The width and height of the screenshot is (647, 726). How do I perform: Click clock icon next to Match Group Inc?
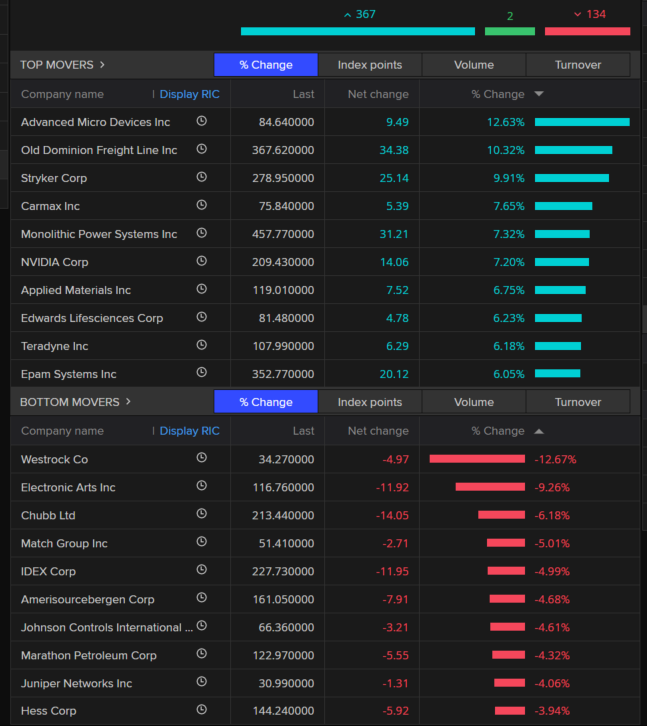click(x=201, y=542)
